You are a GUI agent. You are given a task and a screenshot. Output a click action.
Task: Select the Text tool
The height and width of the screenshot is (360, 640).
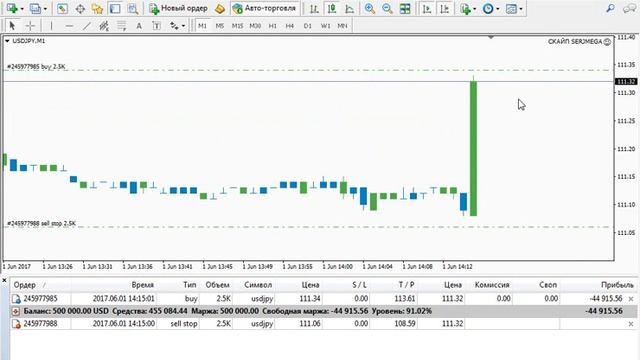[x=139, y=26]
